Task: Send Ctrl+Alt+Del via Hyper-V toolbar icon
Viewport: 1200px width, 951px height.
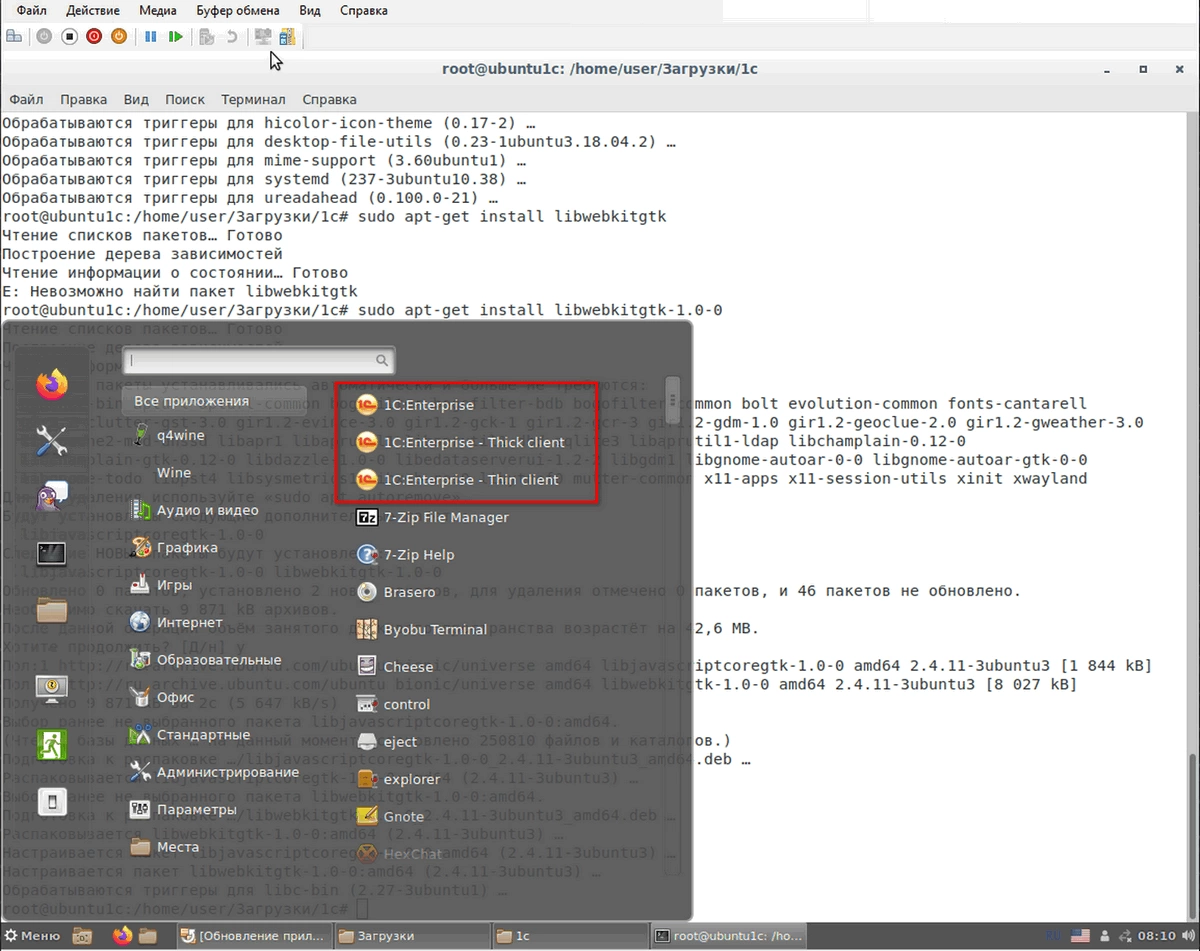Action: click(14, 36)
